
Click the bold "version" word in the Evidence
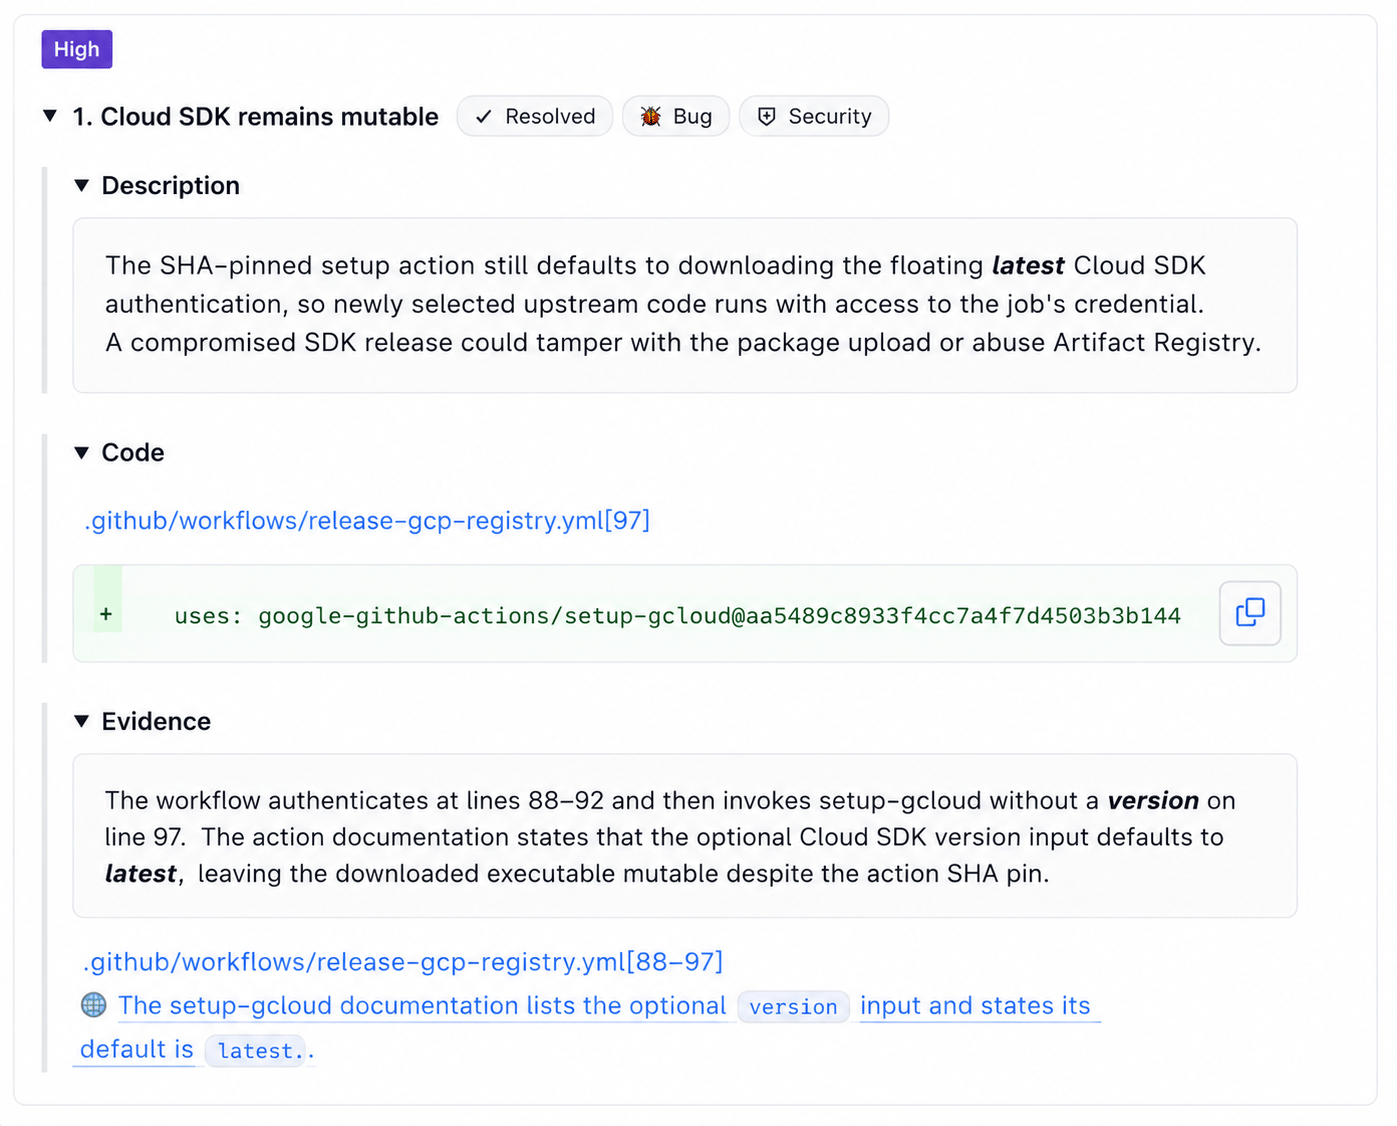click(1153, 801)
